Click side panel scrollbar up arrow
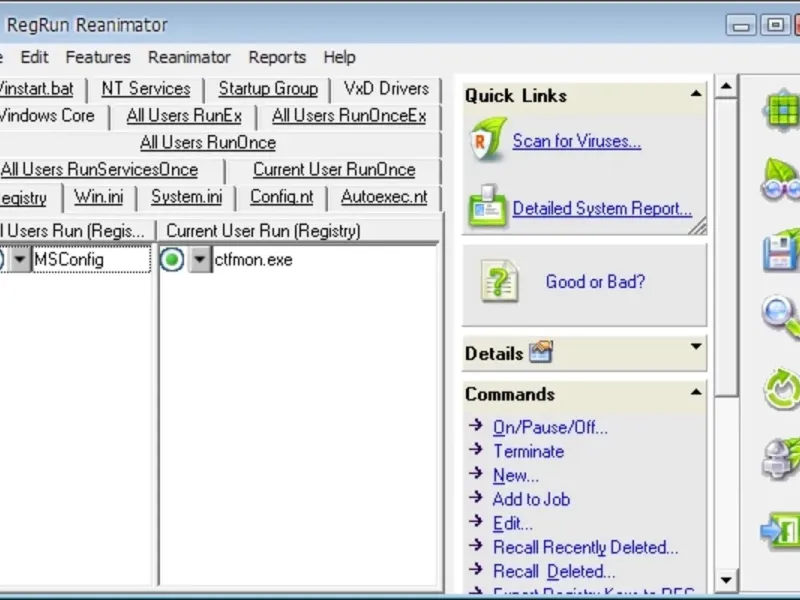Screen dimensions: 800x600 click(726, 86)
